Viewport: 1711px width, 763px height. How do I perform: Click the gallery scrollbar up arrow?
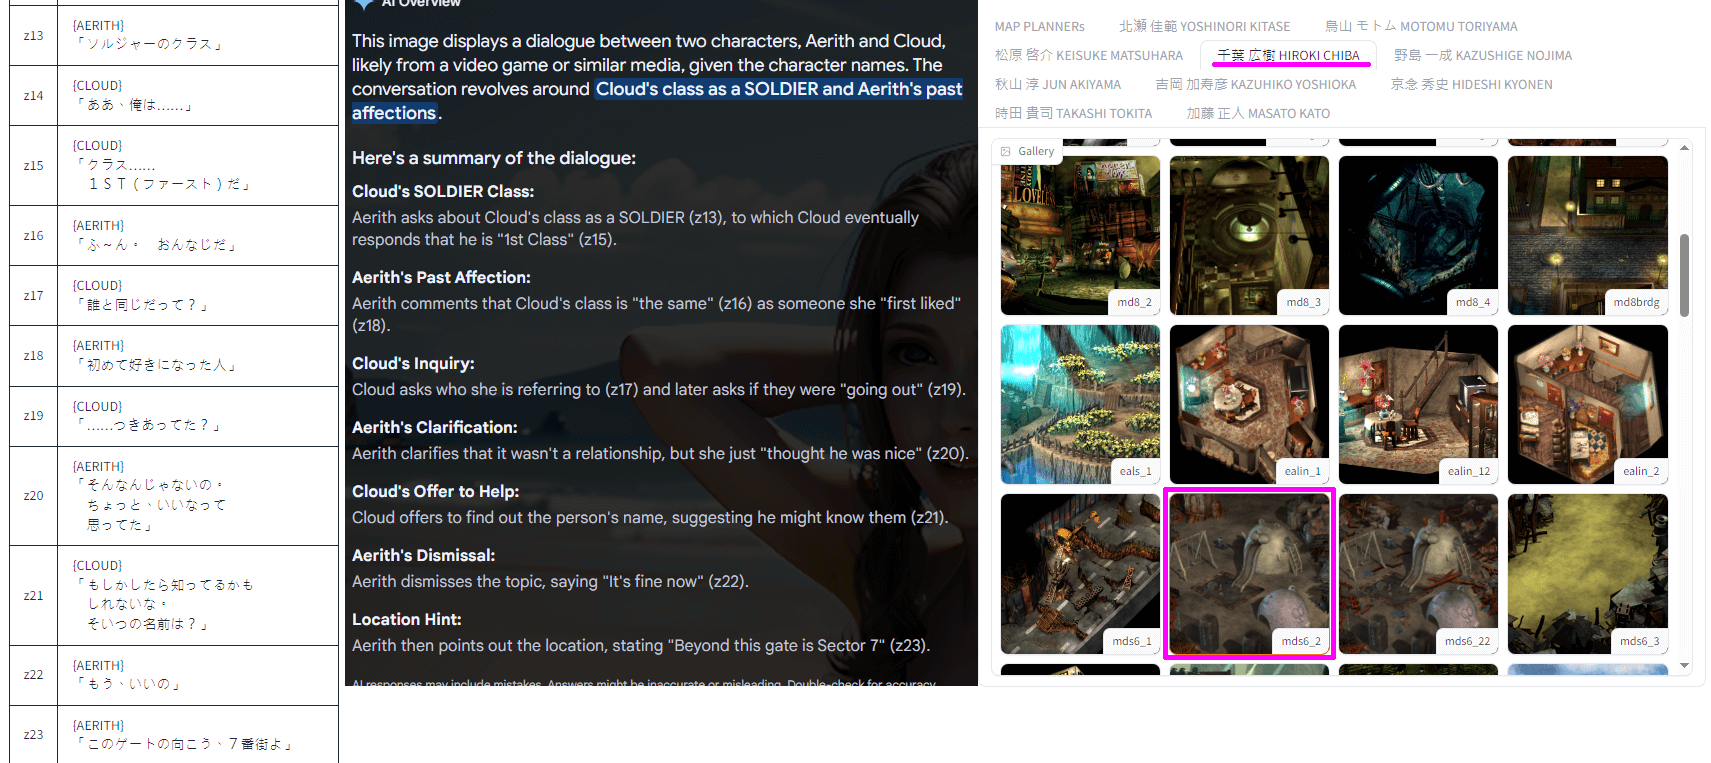(1685, 148)
